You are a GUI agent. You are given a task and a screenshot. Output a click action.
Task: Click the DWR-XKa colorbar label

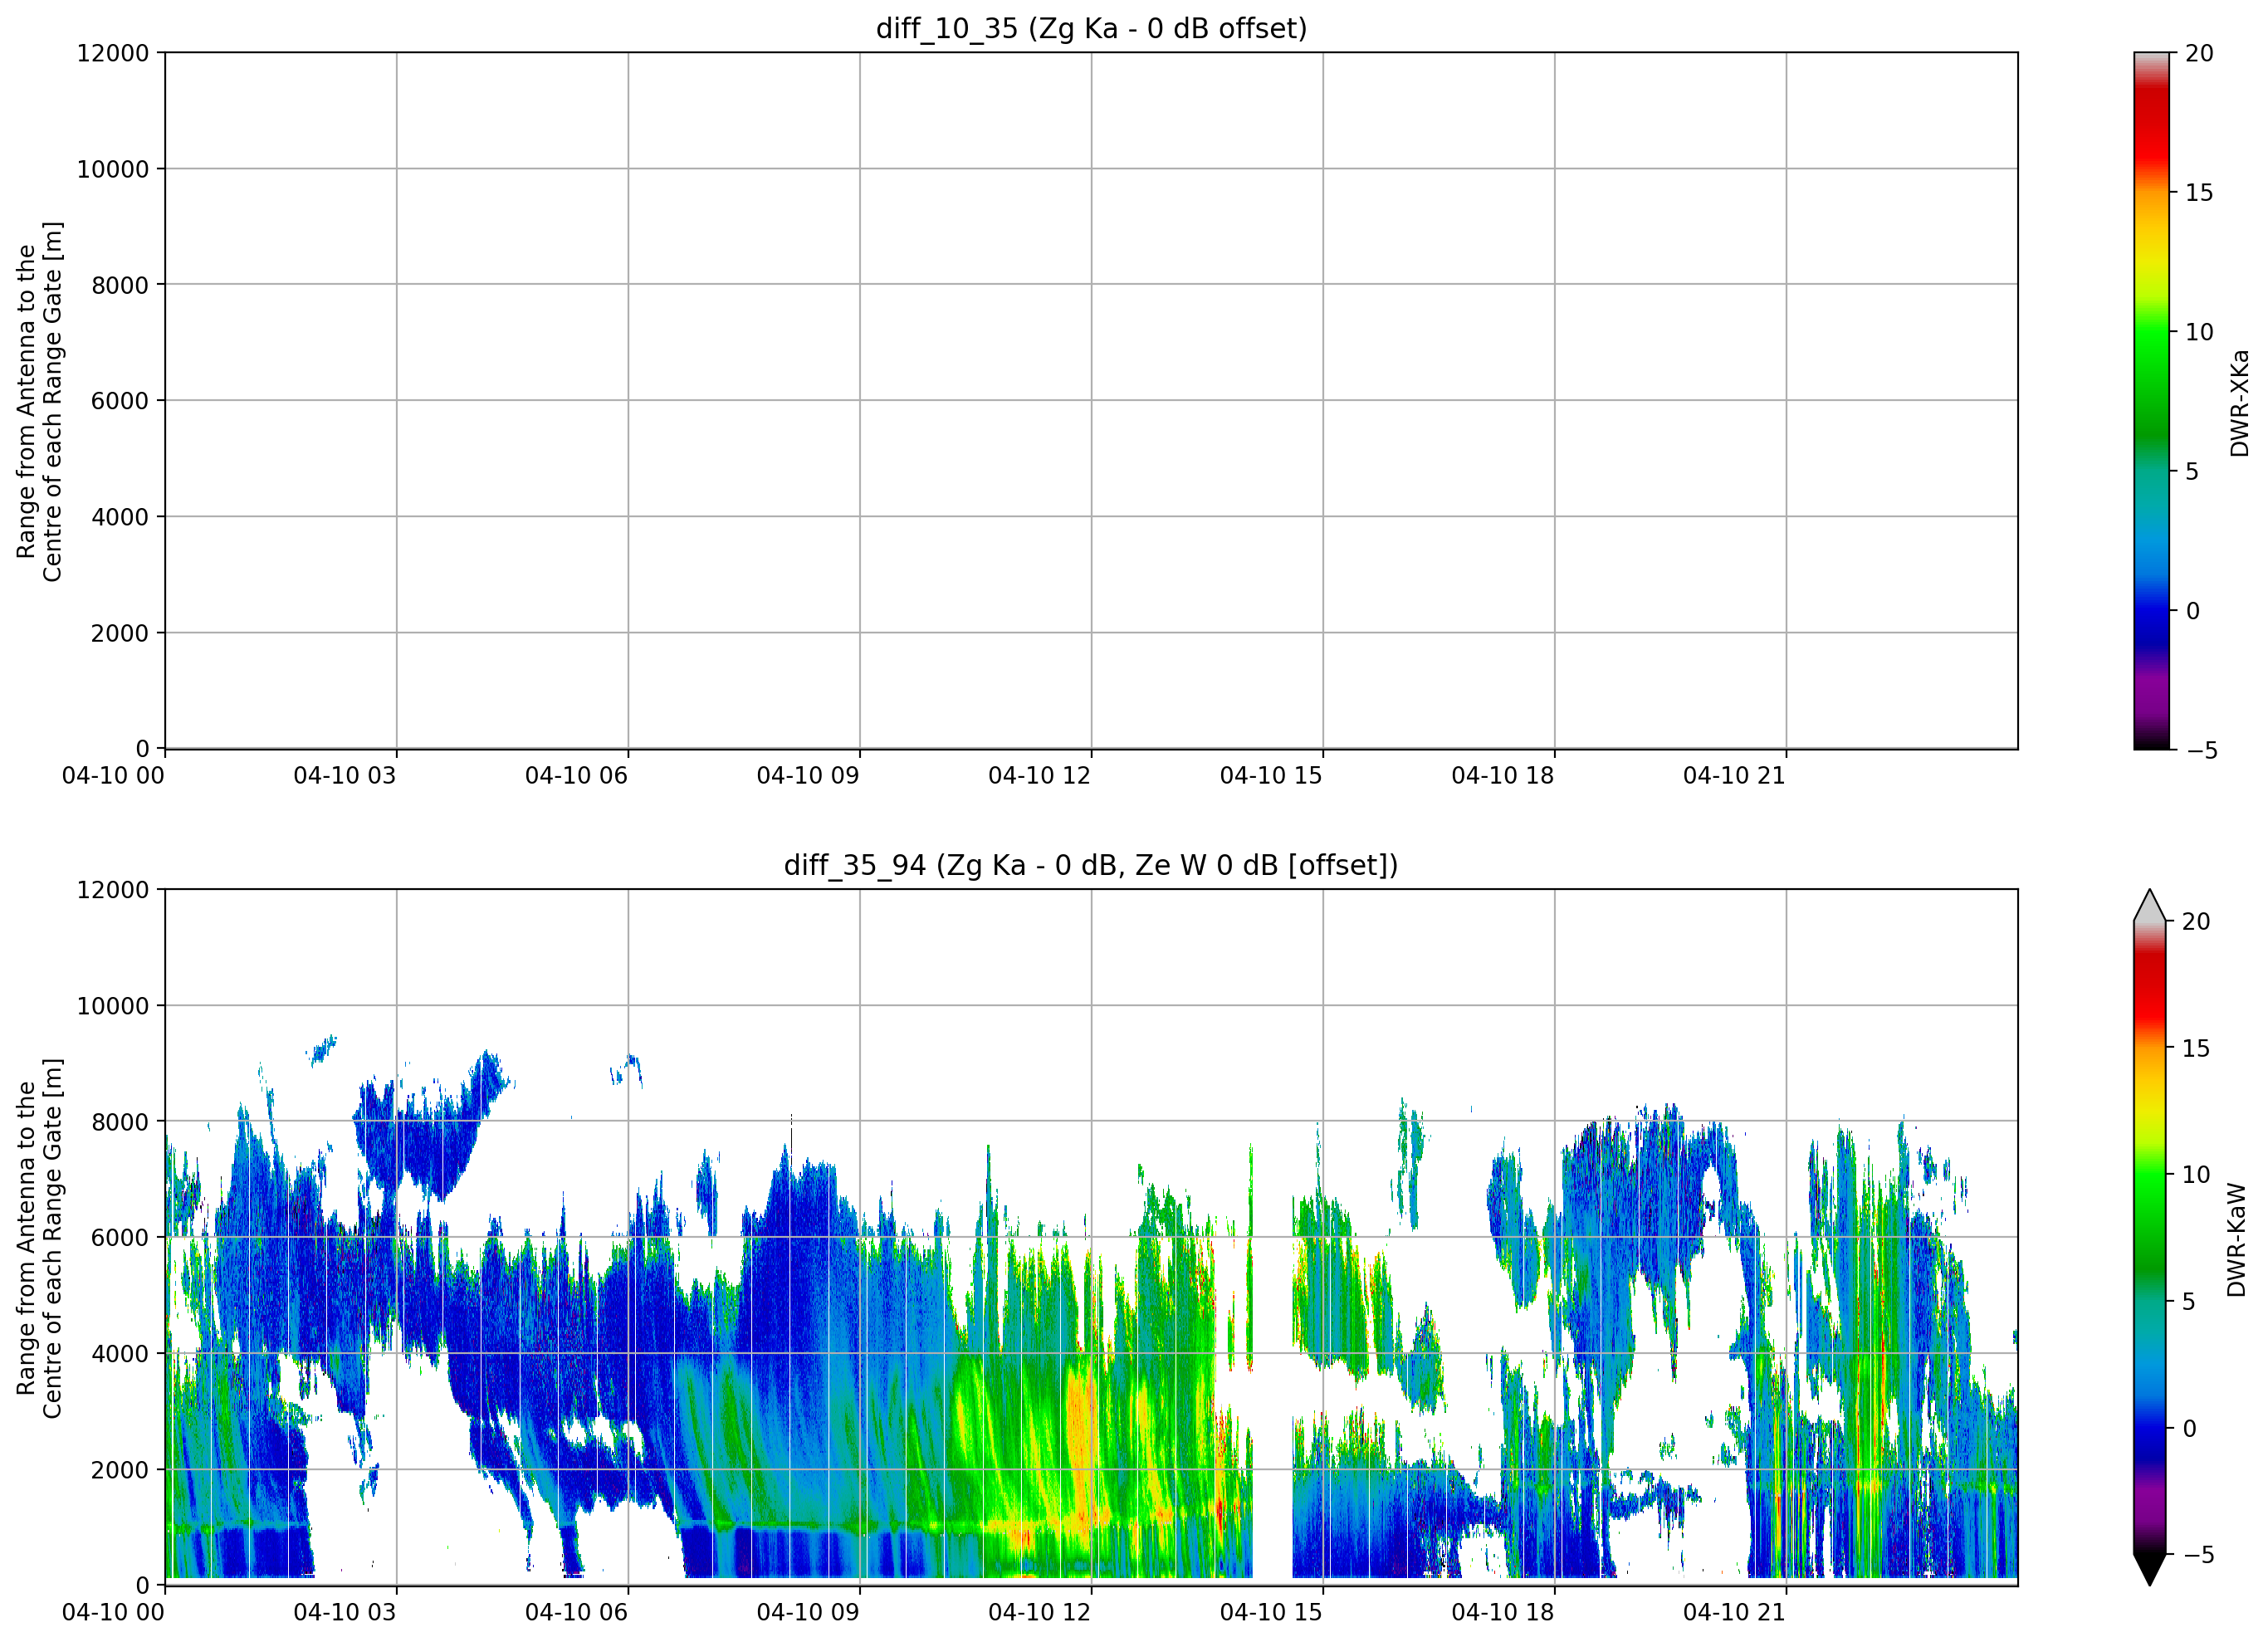(2239, 402)
